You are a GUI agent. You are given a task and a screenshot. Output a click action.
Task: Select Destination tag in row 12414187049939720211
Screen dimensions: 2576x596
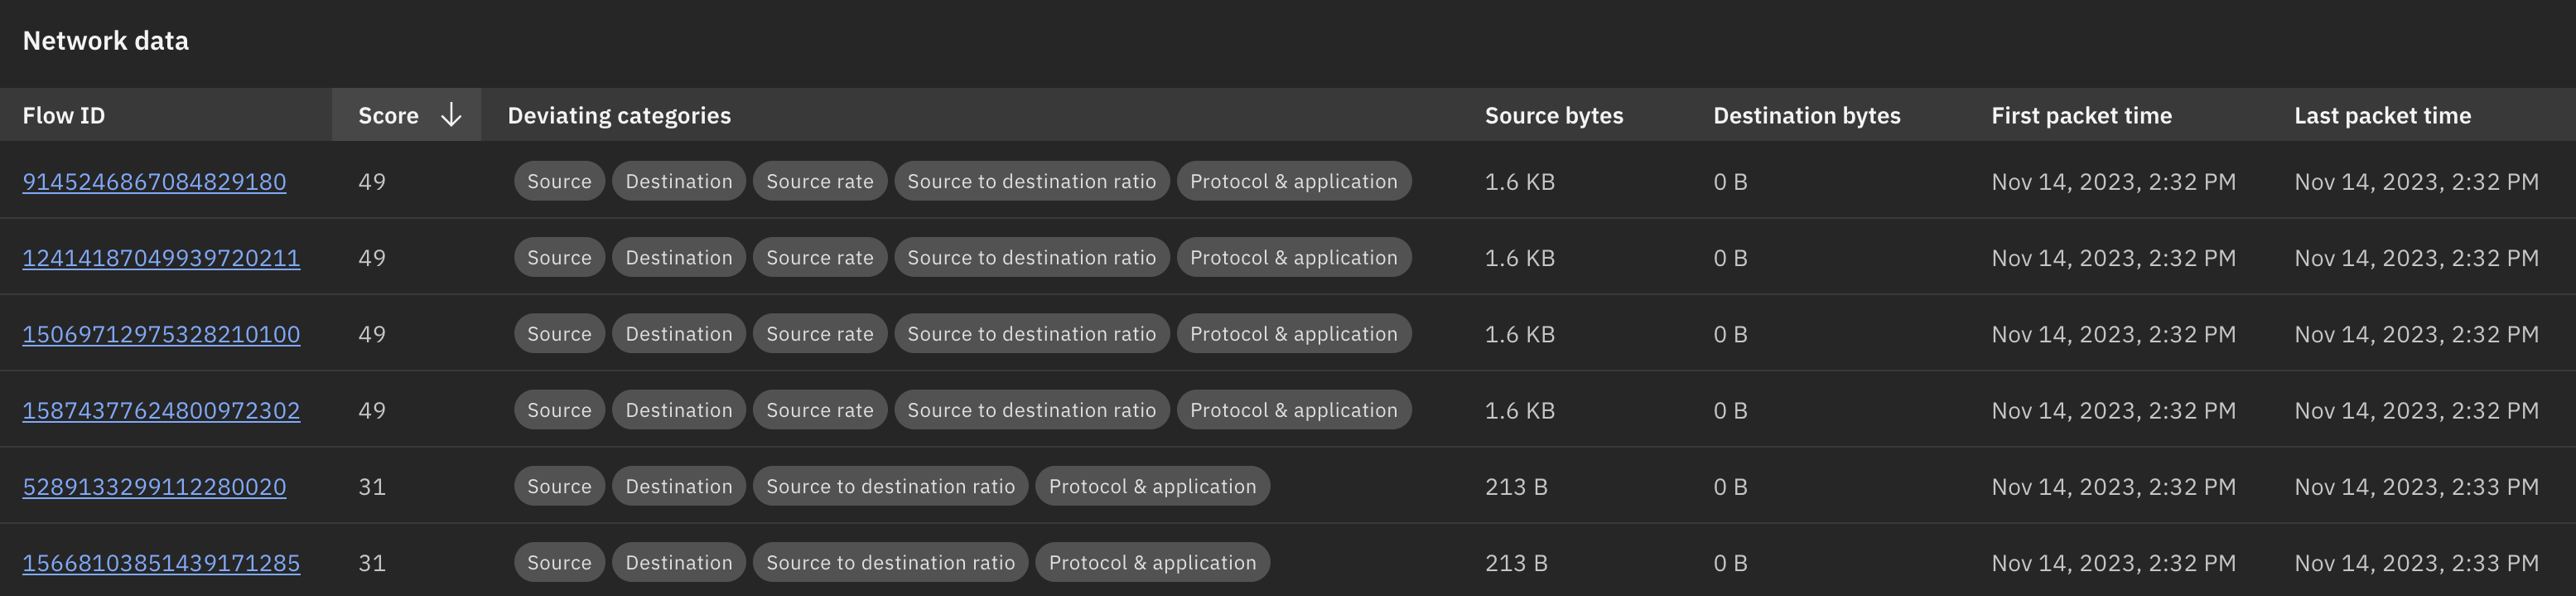coord(679,257)
